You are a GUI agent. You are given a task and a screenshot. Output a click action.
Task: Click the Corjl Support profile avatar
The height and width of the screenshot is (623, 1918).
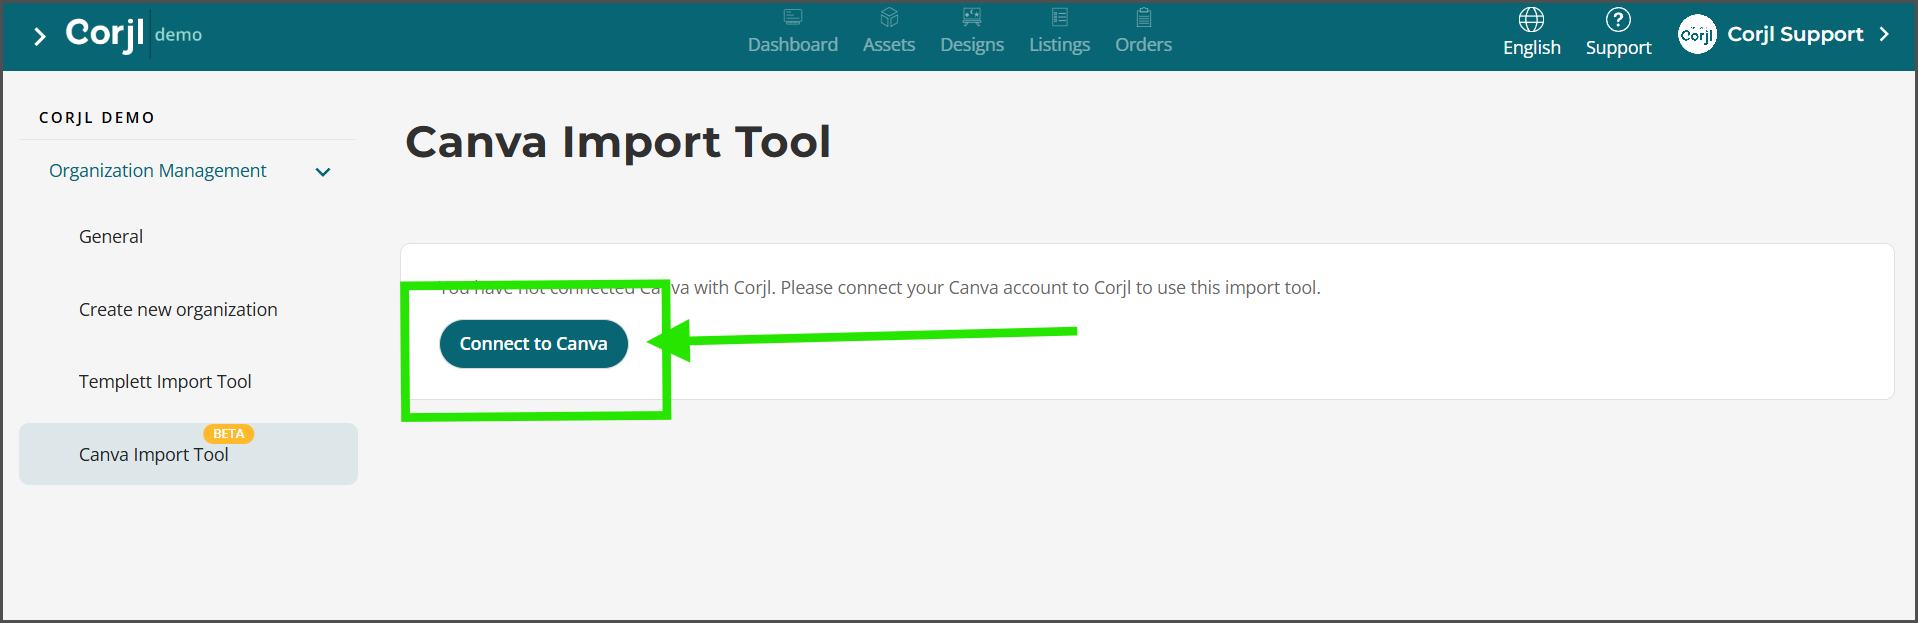tap(1697, 34)
